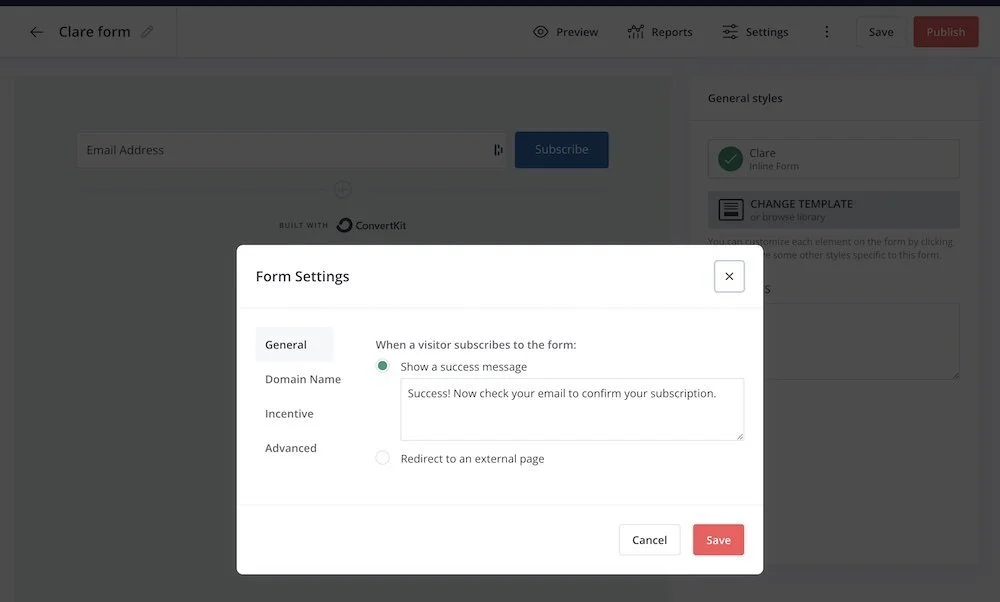Click the back arrow icon
Viewport: 1000px width, 602px height.
pos(36,32)
